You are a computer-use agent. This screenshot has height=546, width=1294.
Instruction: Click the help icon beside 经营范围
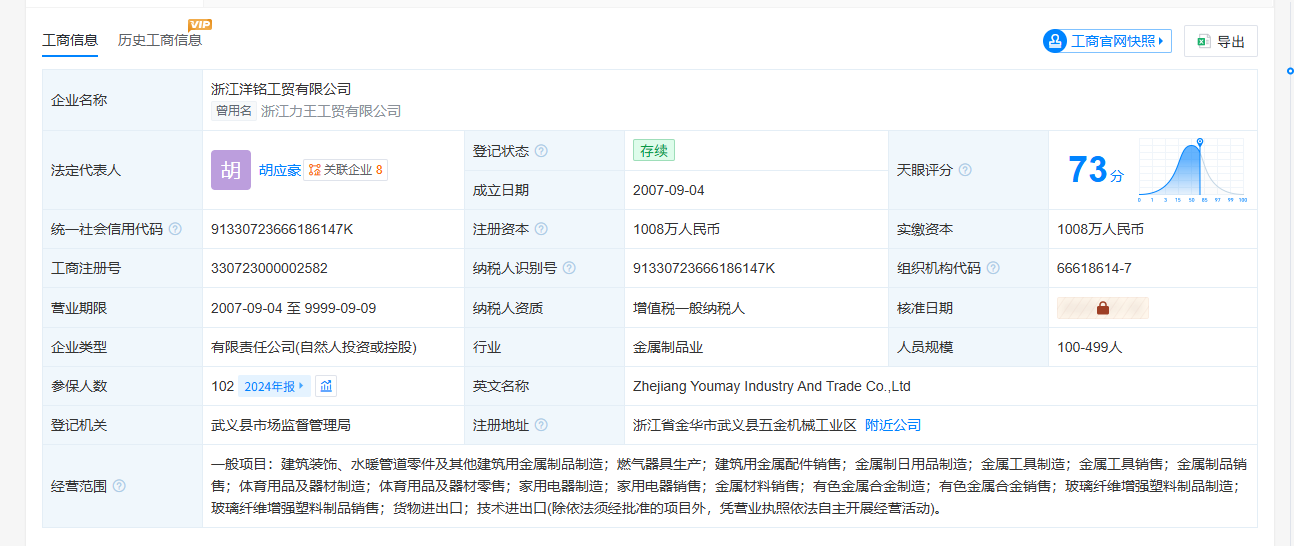(119, 486)
